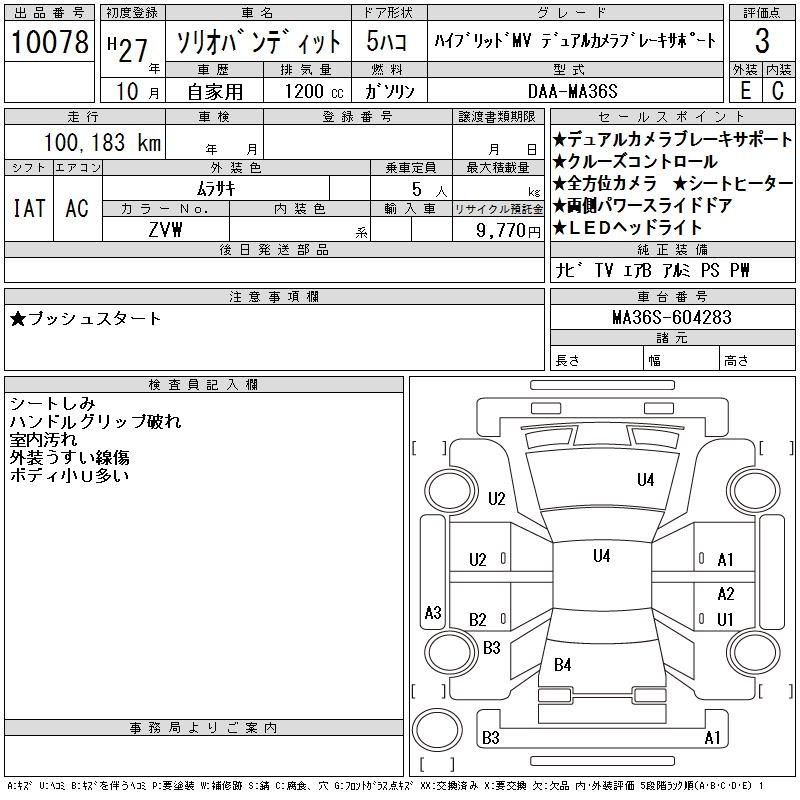800x800 pixels.
Task: Select the B2 damage marker on diagram
Action: tap(478, 620)
